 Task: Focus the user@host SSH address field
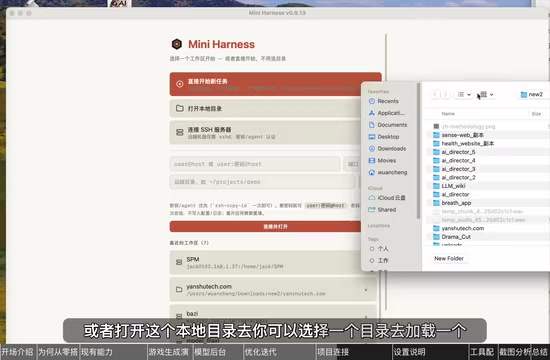pyautogui.click(x=255, y=164)
